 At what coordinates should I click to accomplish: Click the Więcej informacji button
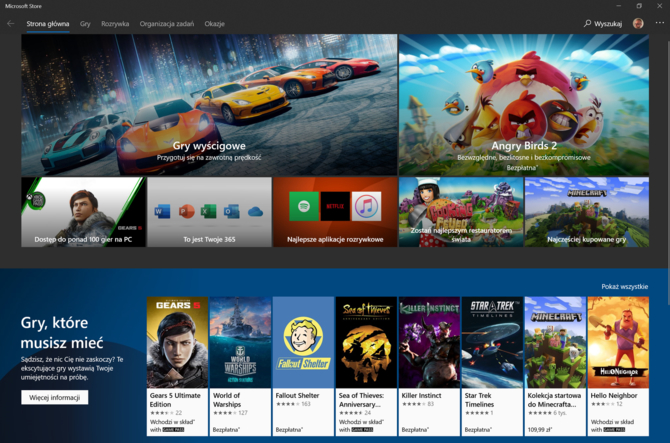click(x=55, y=397)
